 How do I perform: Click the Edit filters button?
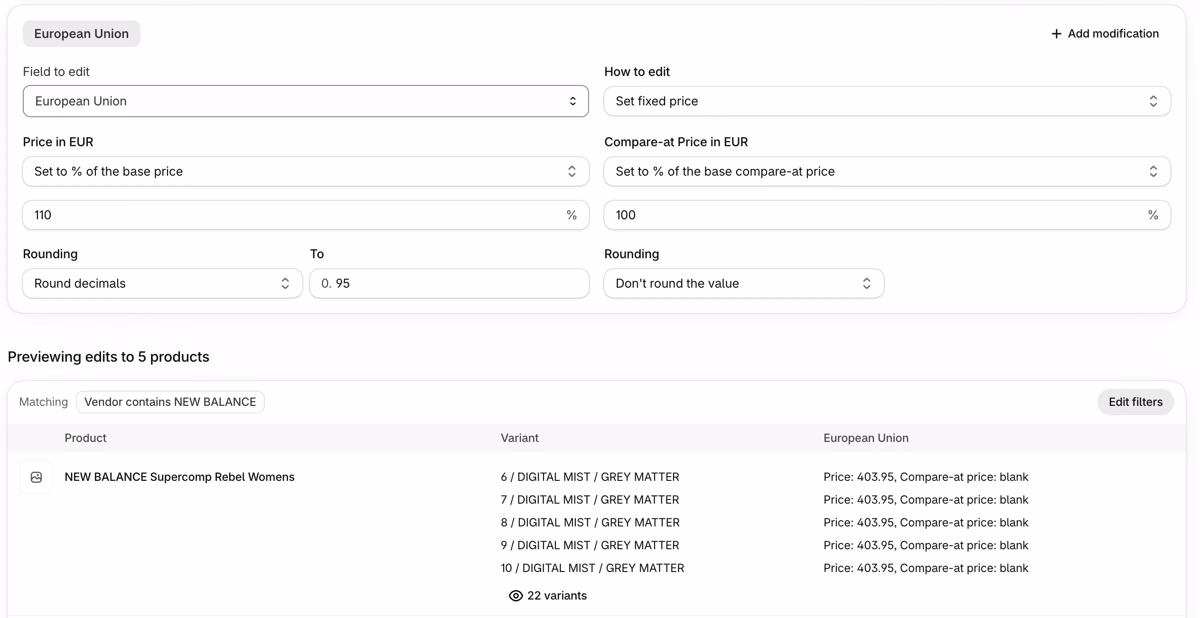pyautogui.click(x=1135, y=402)
